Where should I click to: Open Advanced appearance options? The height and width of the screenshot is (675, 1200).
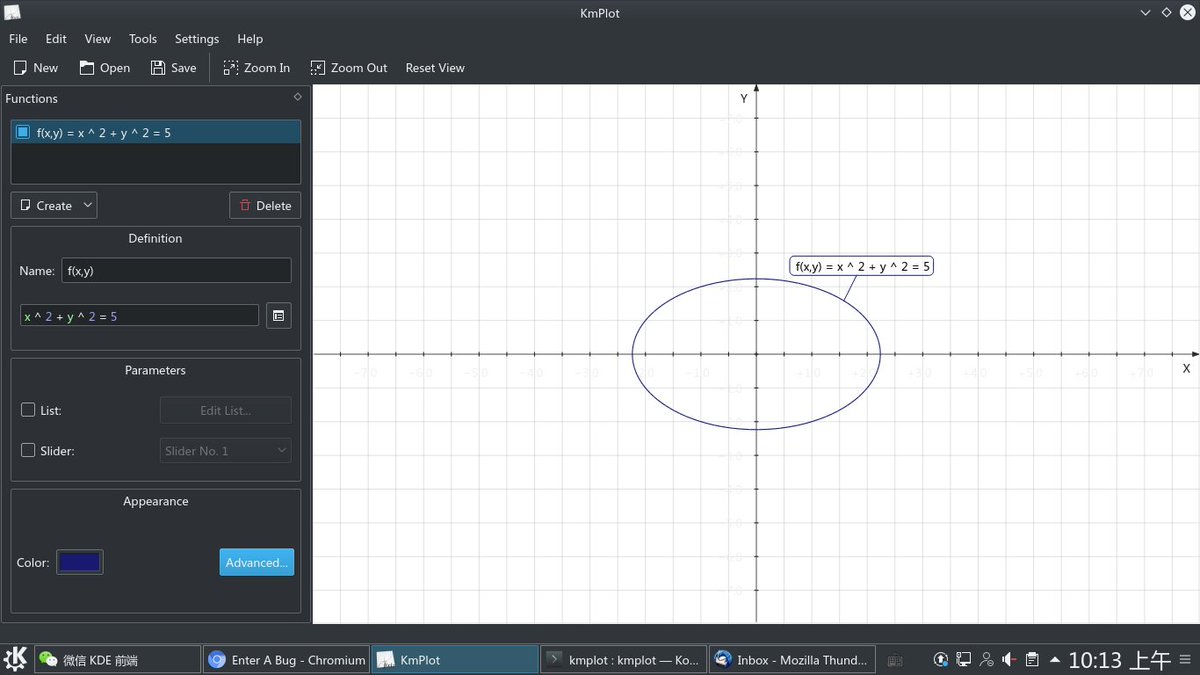click(x=257, y=562)
